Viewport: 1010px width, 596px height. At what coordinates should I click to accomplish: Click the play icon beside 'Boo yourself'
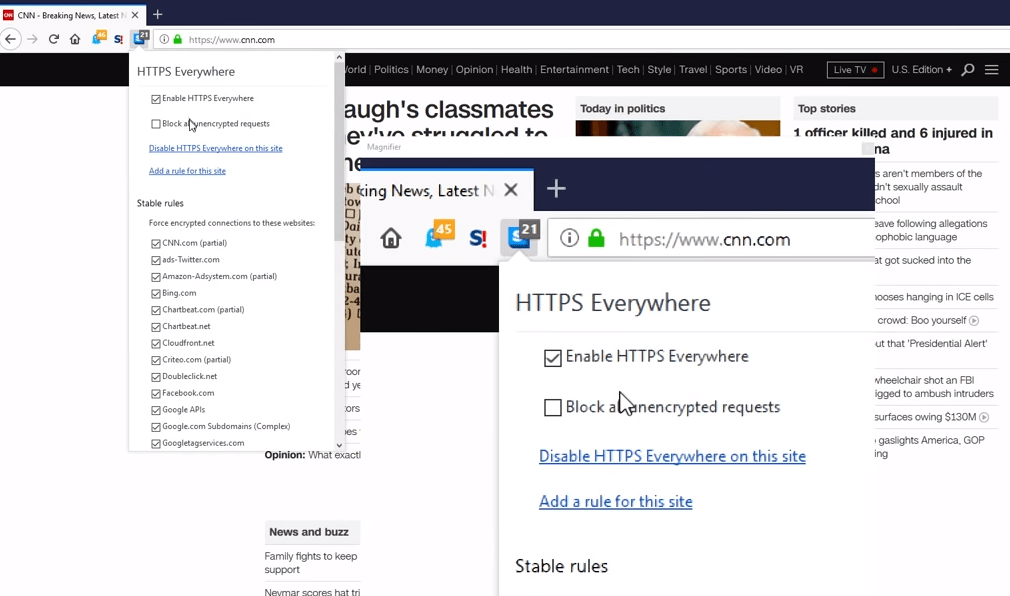974,321
